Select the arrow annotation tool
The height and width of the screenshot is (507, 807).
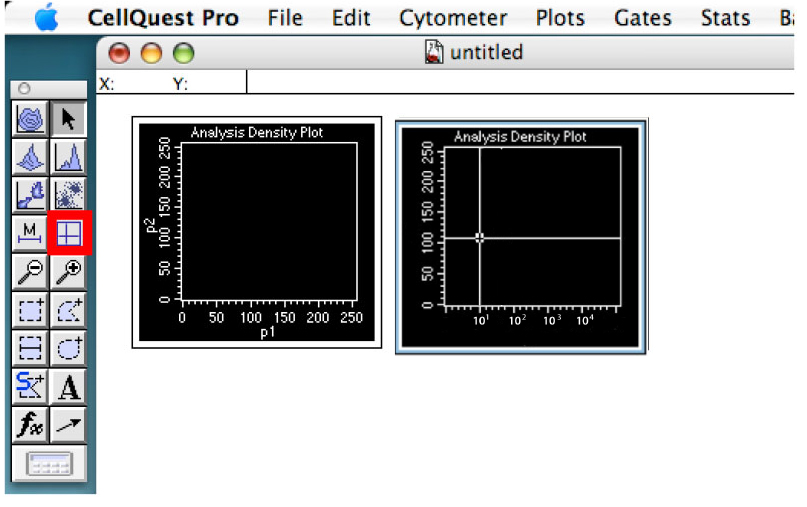point(68,425)
